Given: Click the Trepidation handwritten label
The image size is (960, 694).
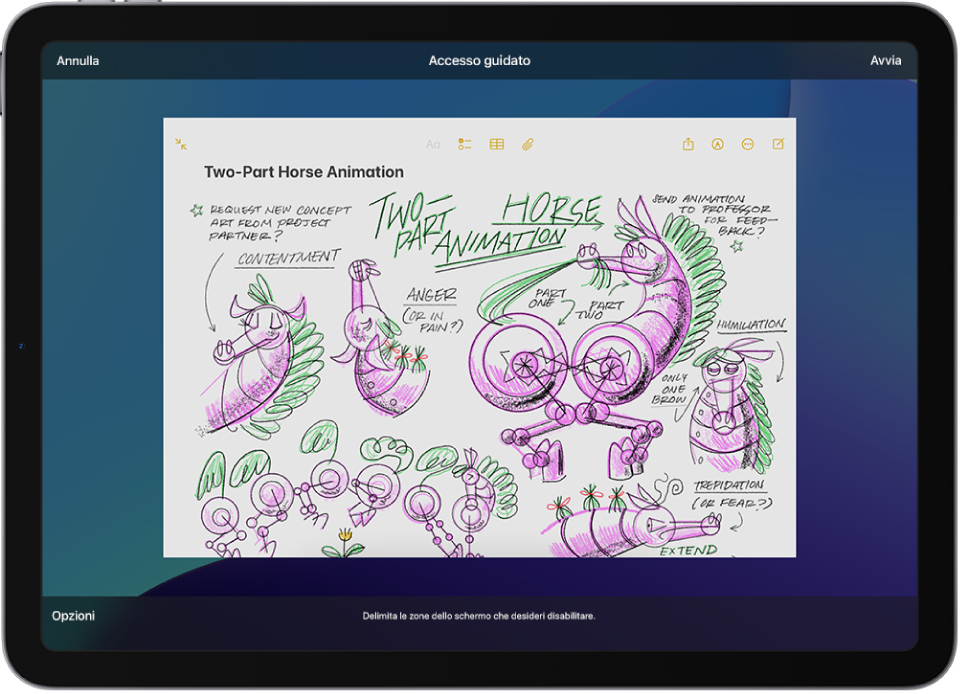Looking at the screenshot, I should coord(730,486).
